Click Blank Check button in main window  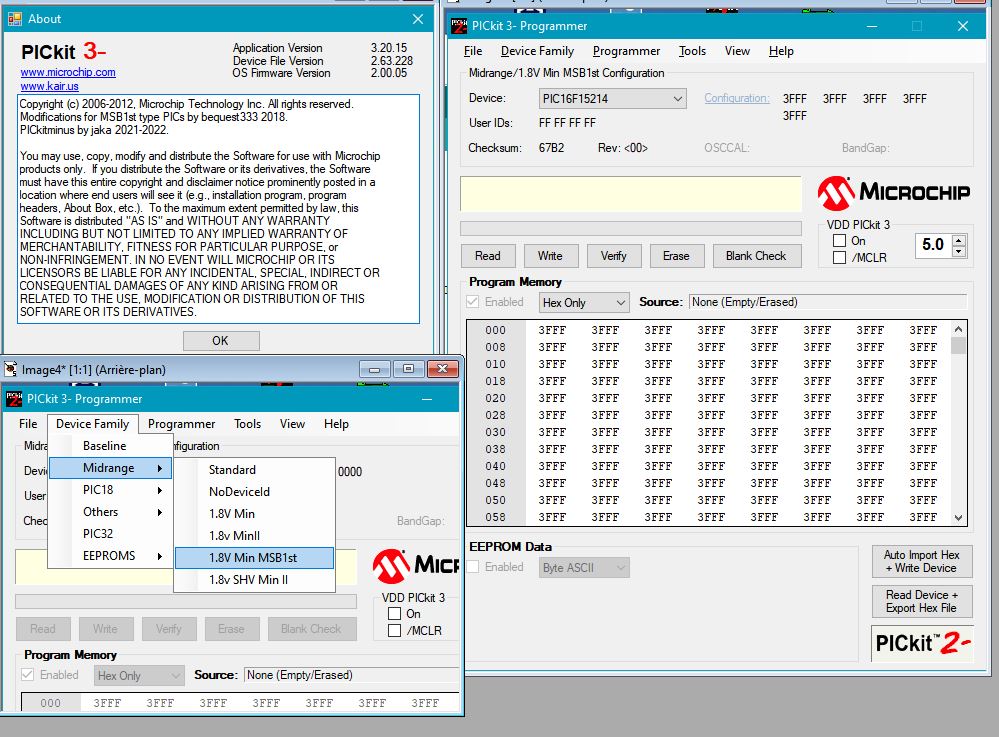coord(756,256)
